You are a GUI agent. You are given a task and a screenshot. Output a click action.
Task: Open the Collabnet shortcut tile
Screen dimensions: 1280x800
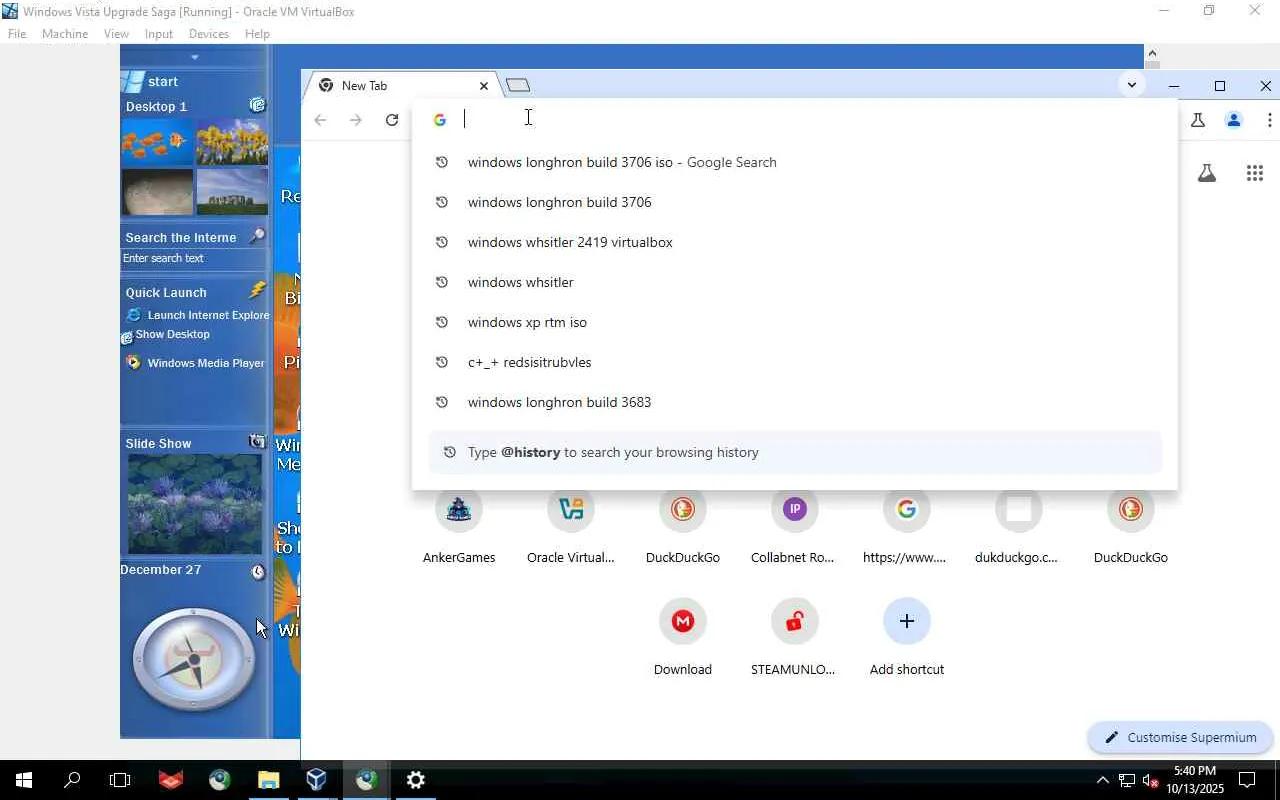794,525
